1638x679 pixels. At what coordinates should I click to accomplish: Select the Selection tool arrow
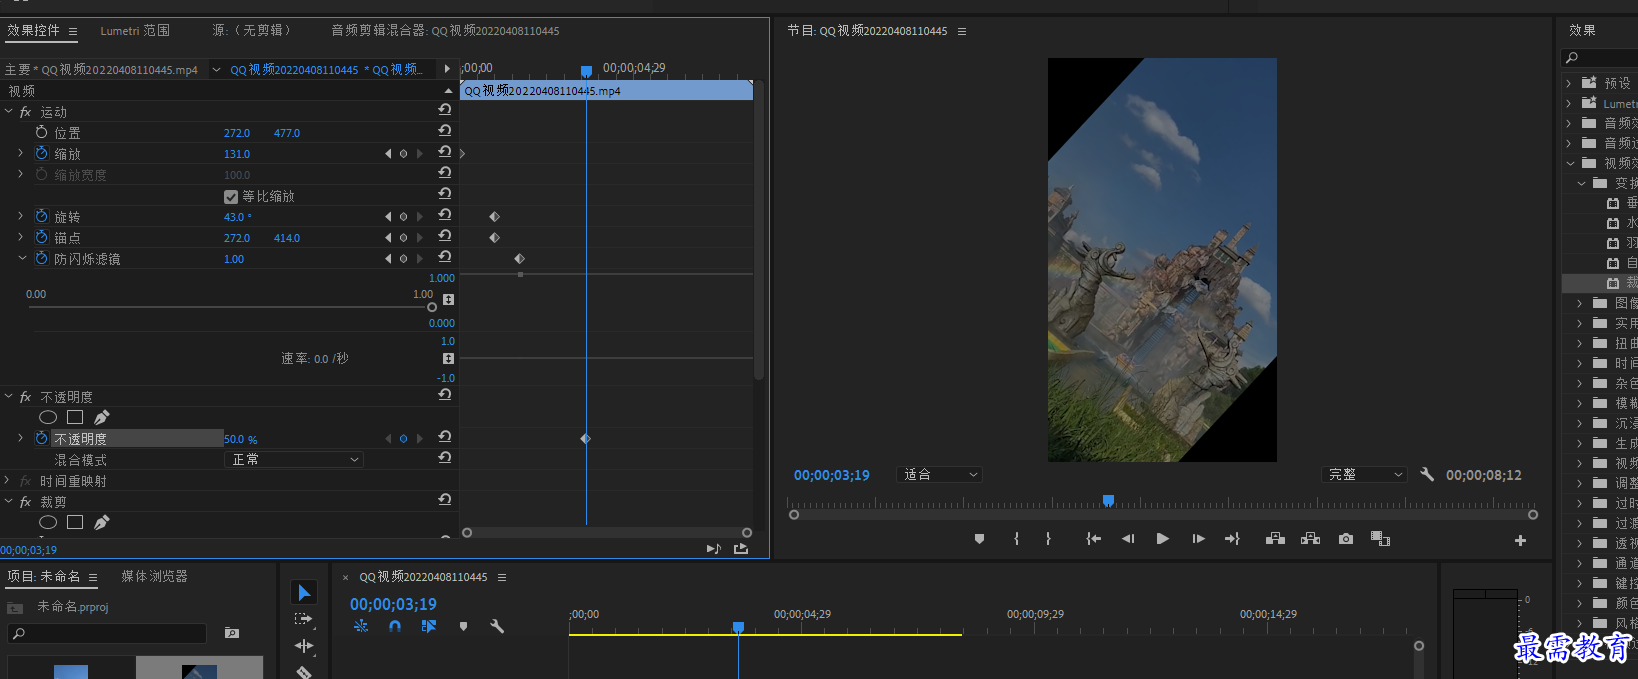(x=304, y=593)
